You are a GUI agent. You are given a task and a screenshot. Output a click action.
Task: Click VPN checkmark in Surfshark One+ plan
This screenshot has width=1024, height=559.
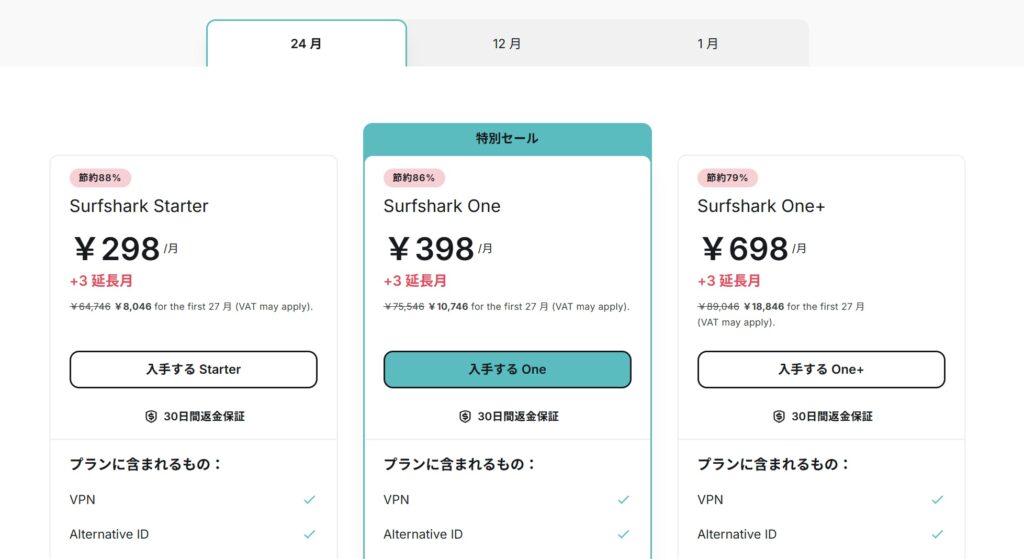(x=938, y=499)
